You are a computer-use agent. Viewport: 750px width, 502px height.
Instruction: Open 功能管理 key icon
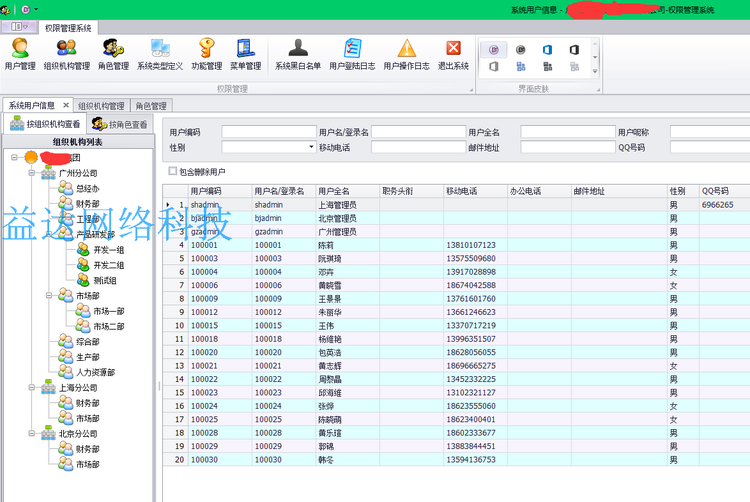click(x=207, y=54)
